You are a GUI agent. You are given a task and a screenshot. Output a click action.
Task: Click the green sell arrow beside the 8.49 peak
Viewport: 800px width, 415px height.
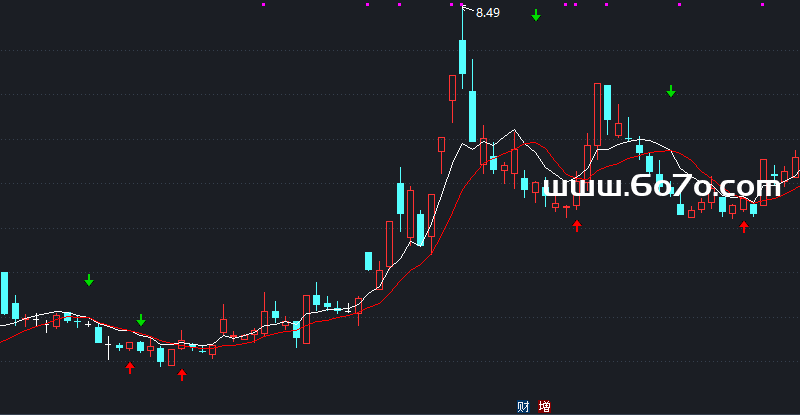536,15
